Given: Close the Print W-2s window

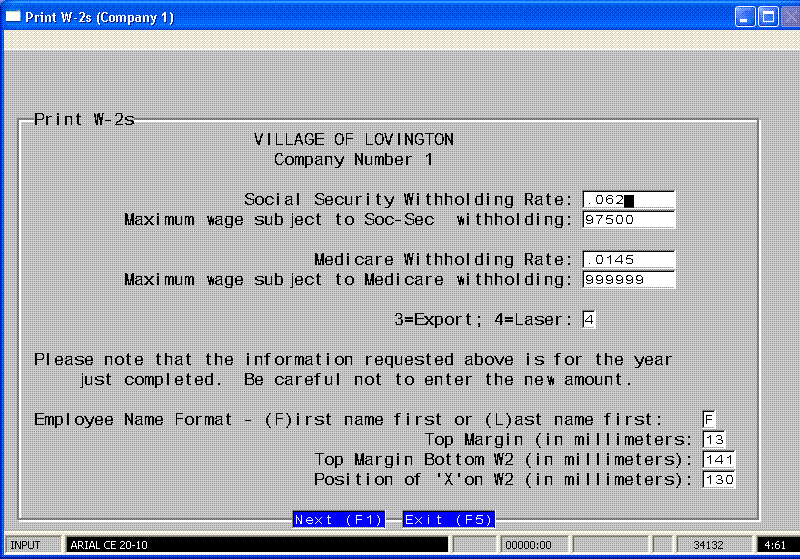Looking at the screenshot, I should point(788,17).
